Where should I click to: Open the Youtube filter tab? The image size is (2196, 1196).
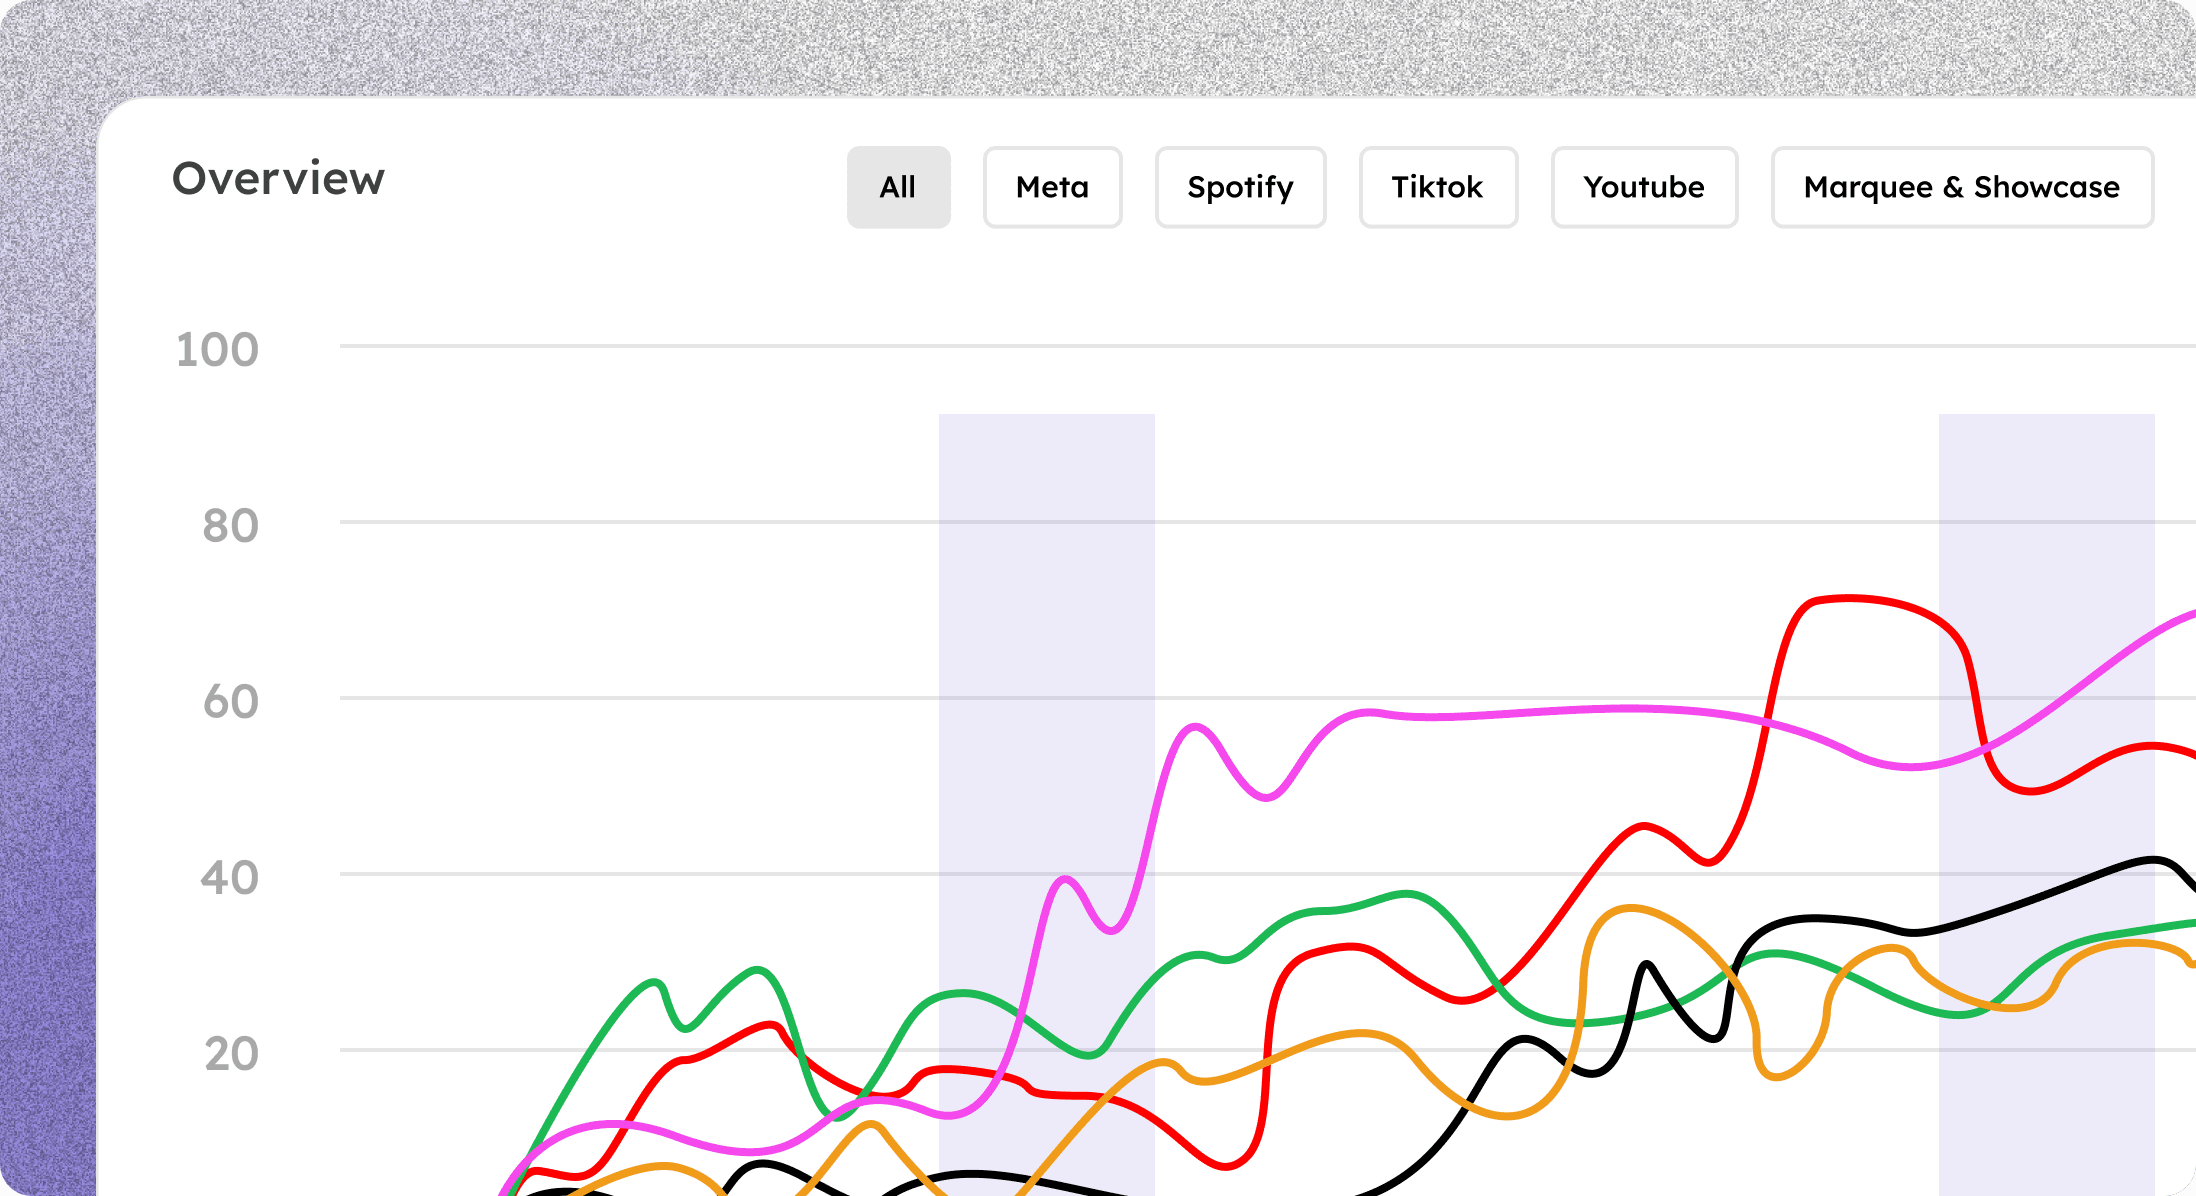(x=1643, y=187)
